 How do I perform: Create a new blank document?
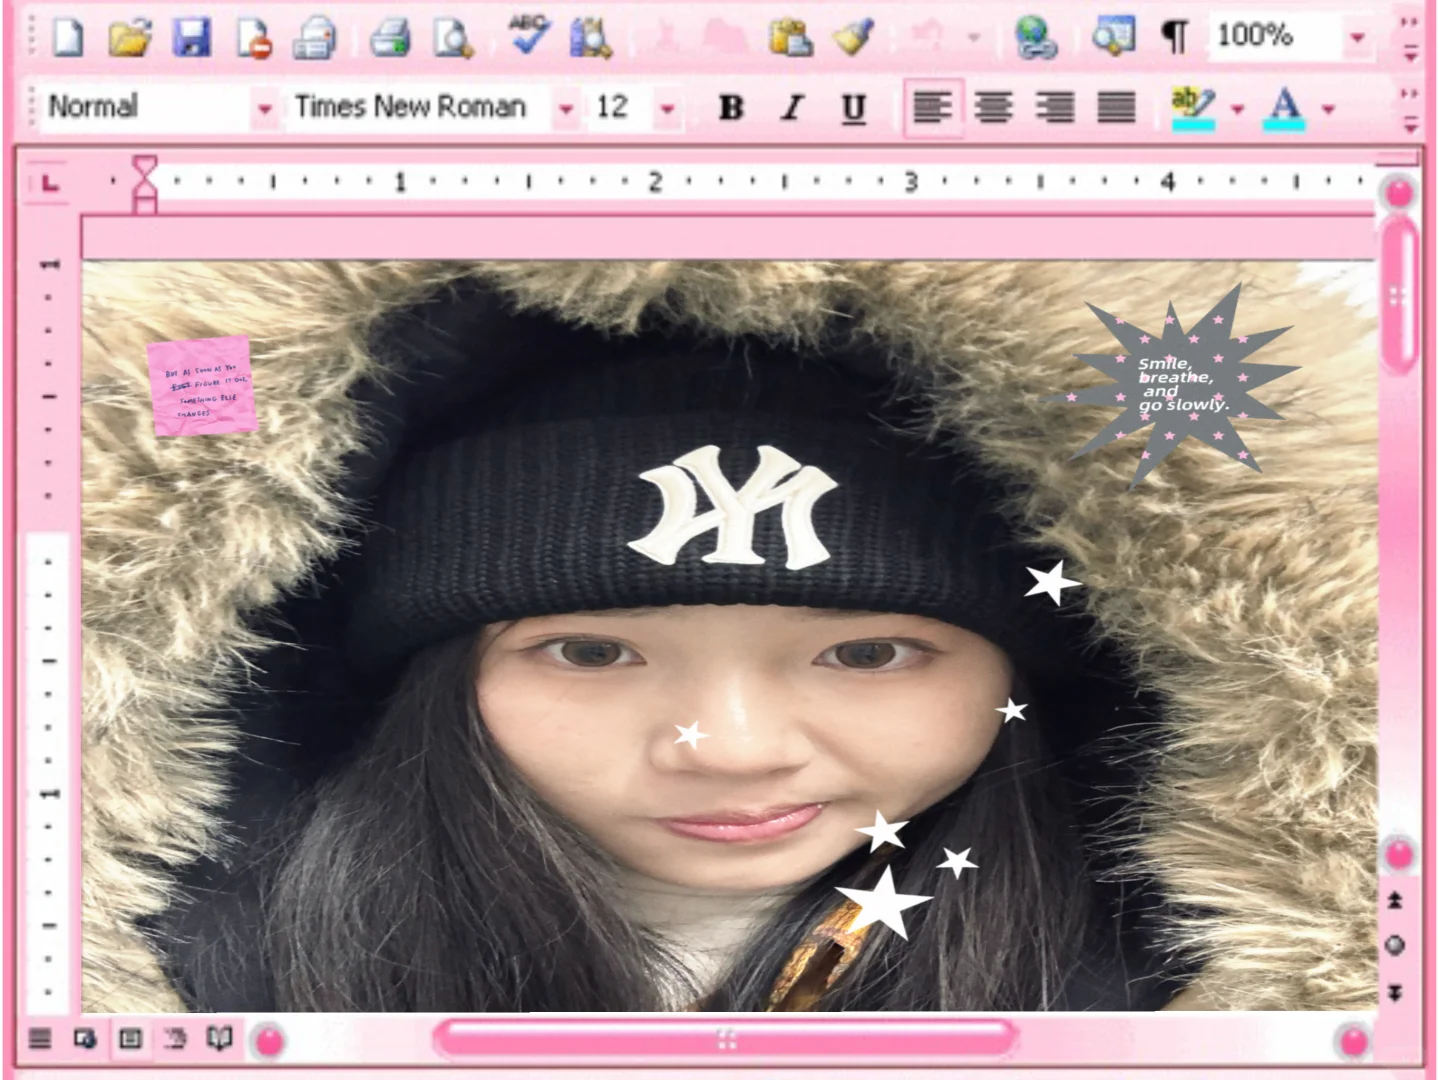pos(68,37)
